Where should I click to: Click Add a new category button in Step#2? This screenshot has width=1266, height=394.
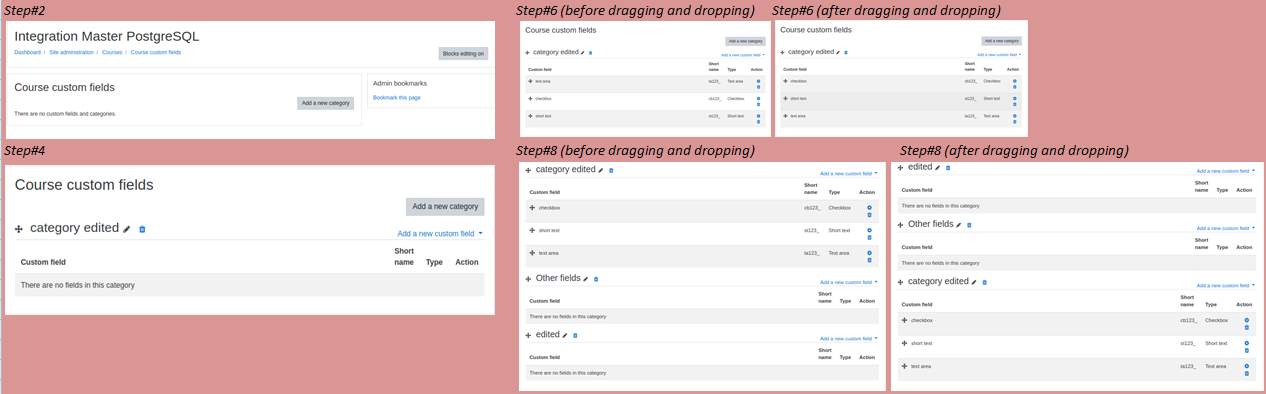[x=325, y=103]
